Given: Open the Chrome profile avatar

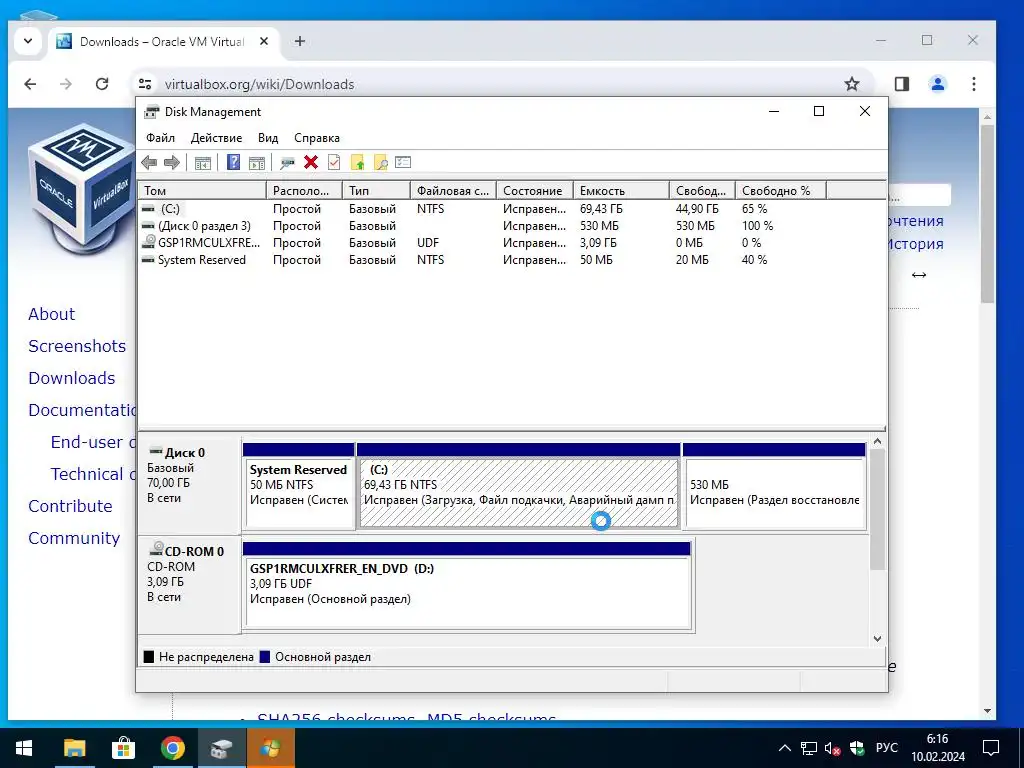Looking at the screenshot, I should point(937,84).
